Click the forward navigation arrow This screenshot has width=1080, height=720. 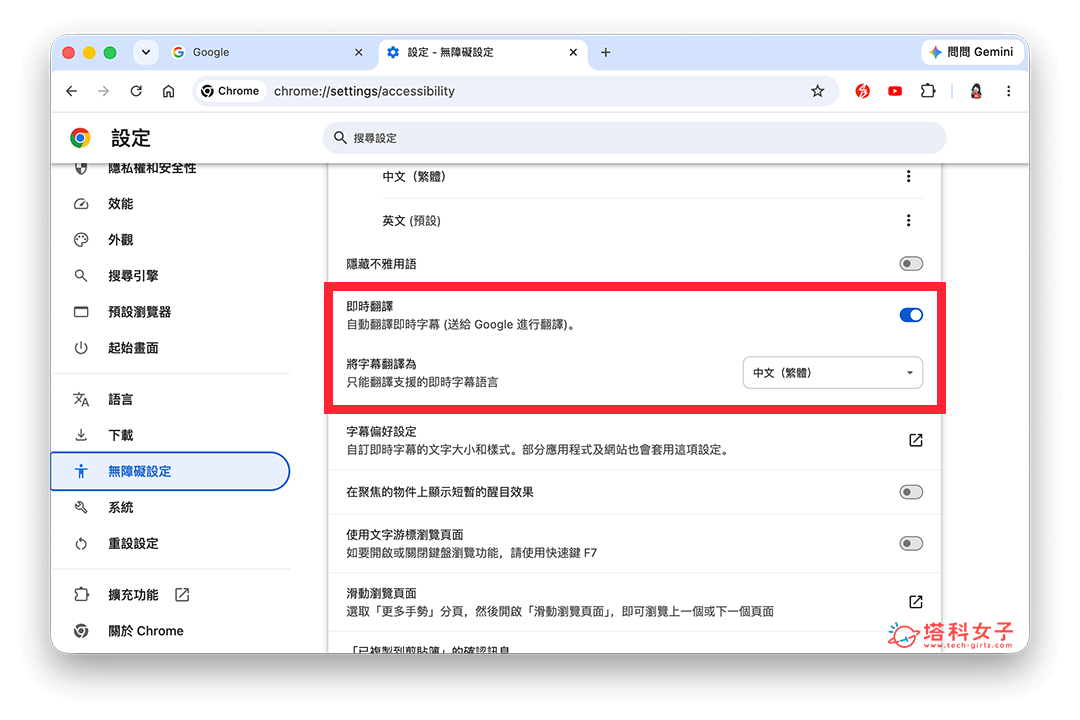(103, 91)
